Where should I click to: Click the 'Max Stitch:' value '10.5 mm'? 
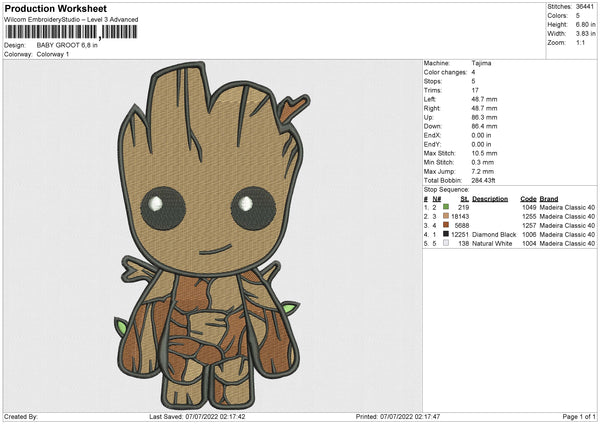point(484,153)
